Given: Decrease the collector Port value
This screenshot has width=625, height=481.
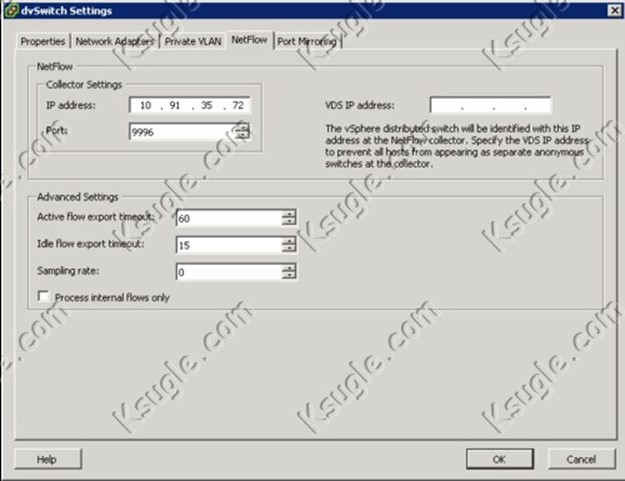Looking at the screenshot, I should point(243,135).
